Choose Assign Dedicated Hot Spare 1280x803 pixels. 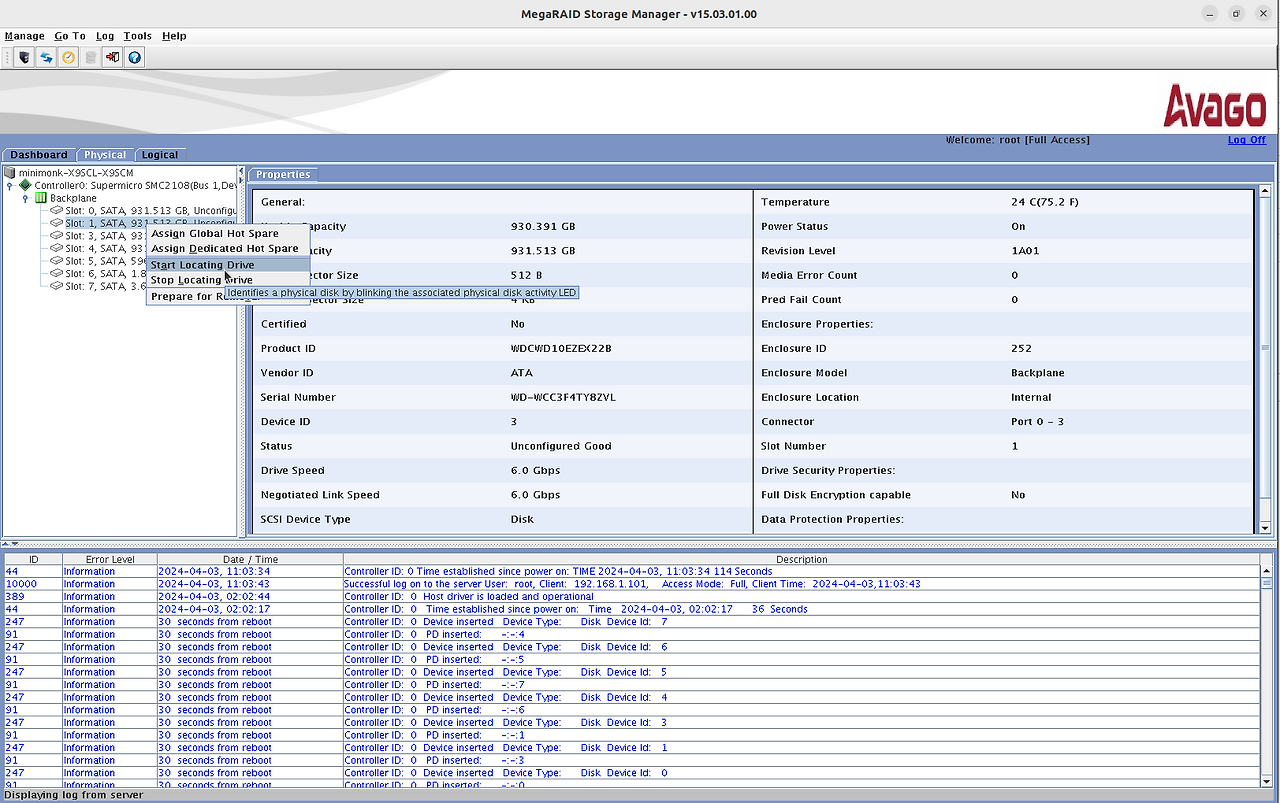coord(228,248)
